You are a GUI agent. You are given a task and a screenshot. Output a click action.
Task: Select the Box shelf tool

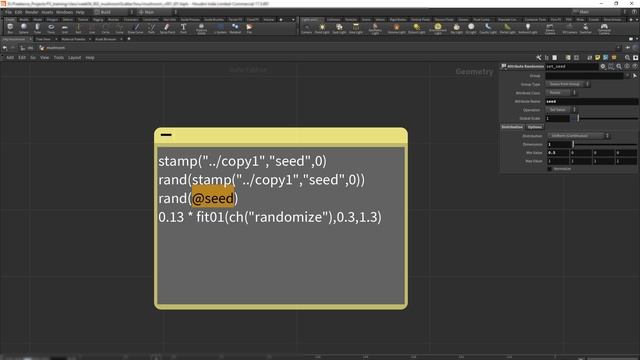click(10, 28)
